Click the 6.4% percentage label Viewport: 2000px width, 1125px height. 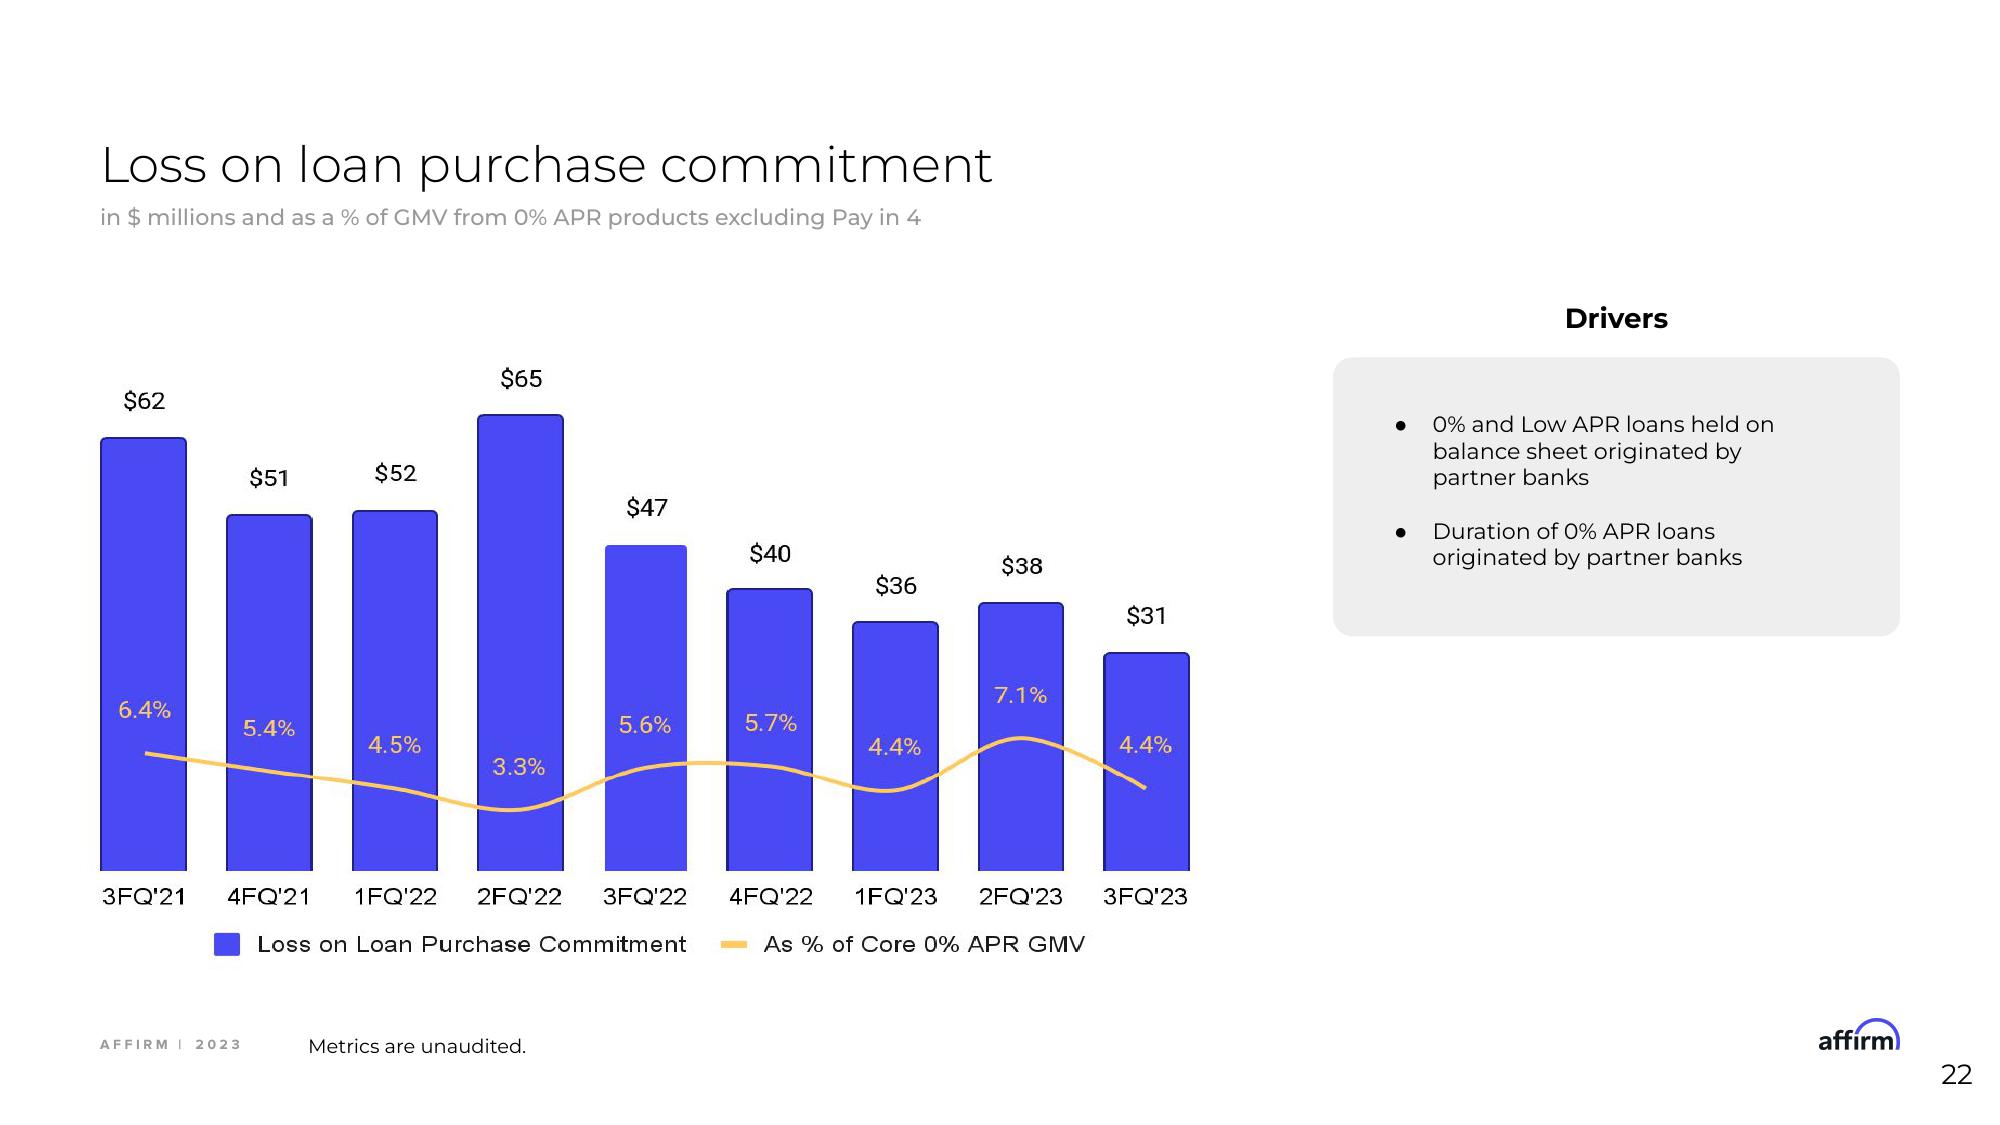(144, 710)
